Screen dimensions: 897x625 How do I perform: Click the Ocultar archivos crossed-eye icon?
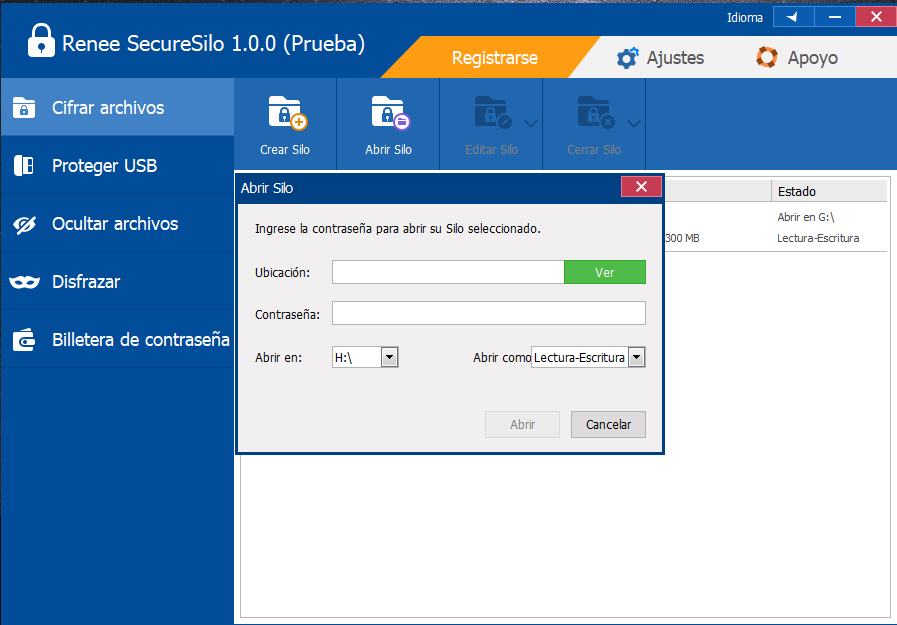[x=25, y=225]
